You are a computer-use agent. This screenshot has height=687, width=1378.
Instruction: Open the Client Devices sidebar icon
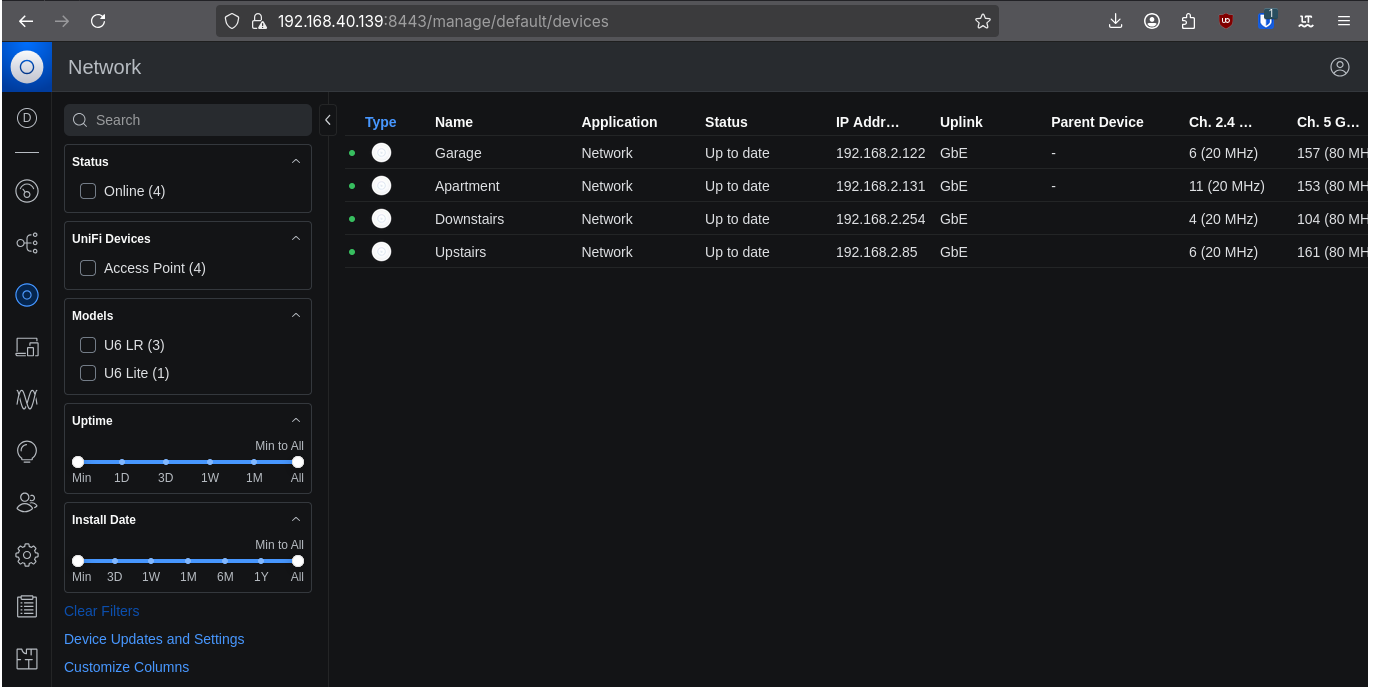(27, 347)
